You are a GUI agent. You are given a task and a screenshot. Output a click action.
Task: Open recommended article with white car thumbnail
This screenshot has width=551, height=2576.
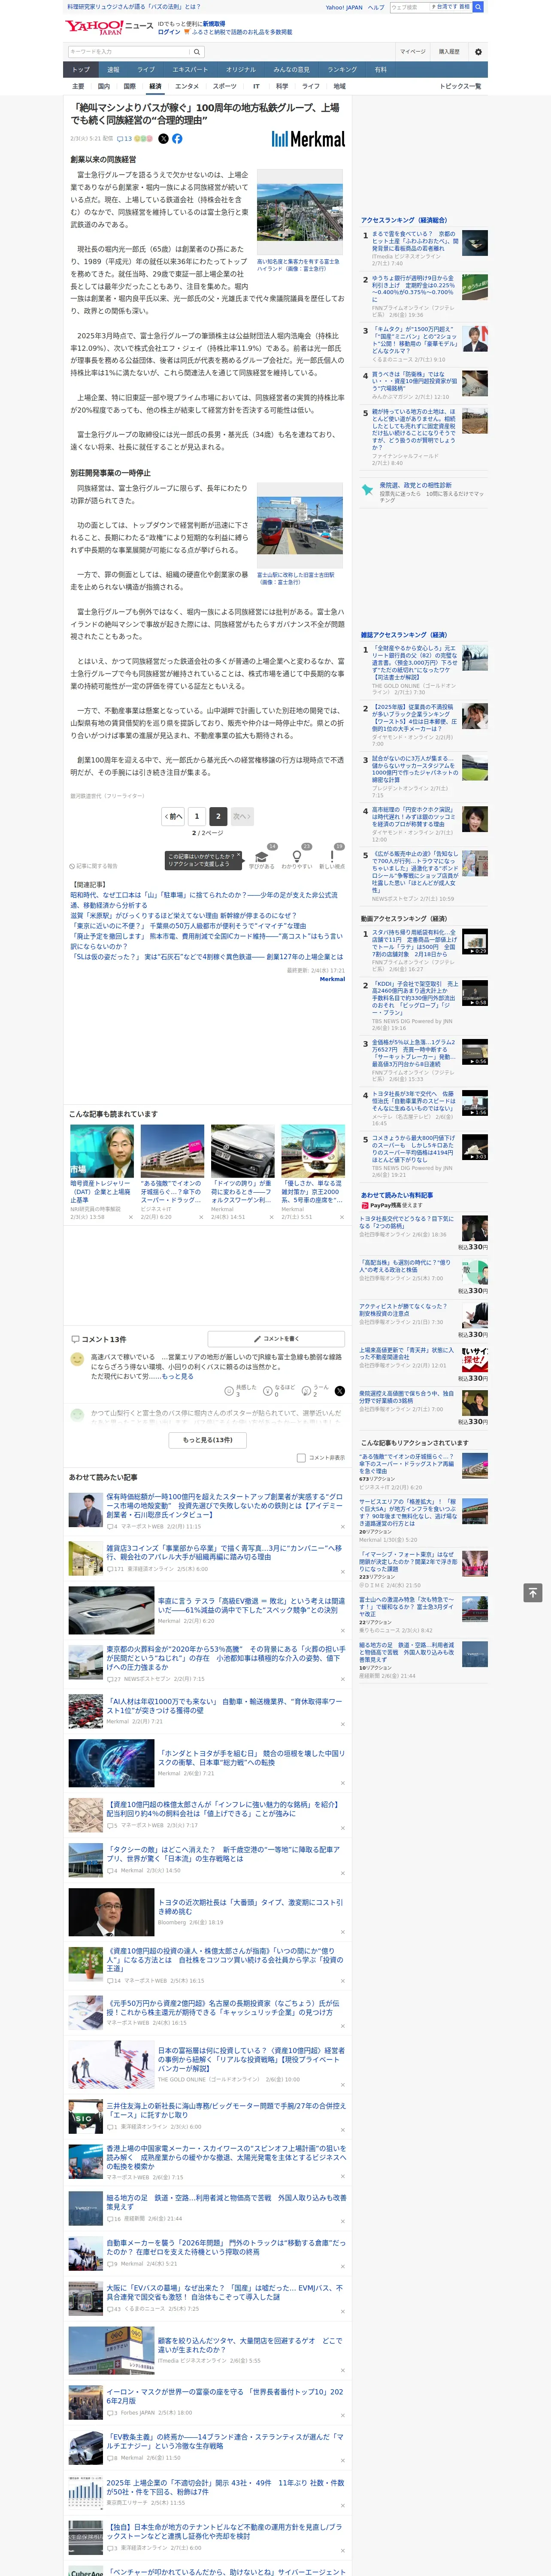tap(242, 1150)
